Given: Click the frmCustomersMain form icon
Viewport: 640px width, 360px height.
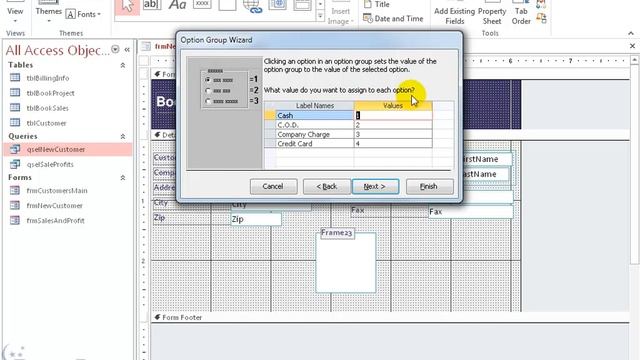Looking at the screenshot, I should (x=15, y=190).
